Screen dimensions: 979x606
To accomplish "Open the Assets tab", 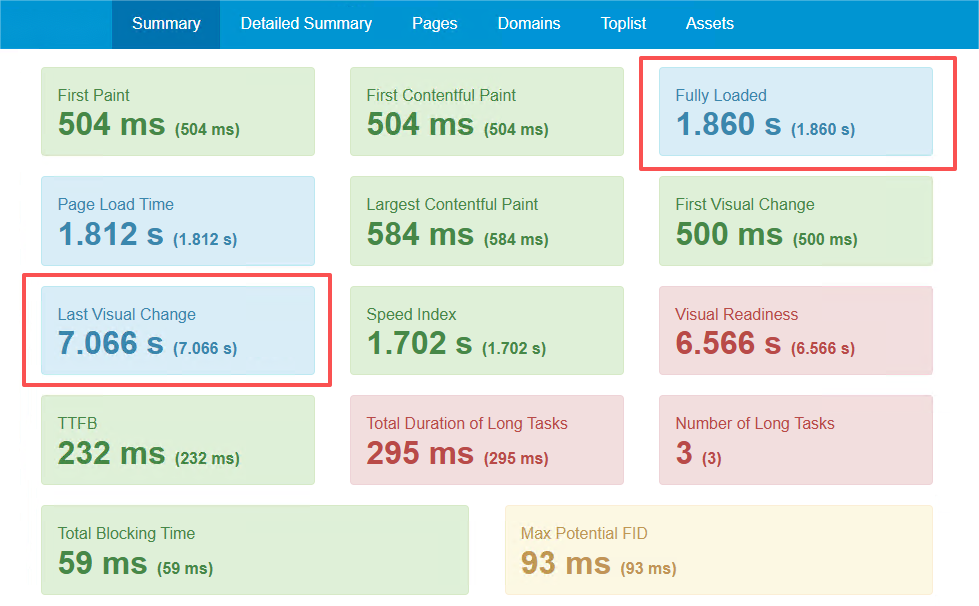I will (709, 23).
